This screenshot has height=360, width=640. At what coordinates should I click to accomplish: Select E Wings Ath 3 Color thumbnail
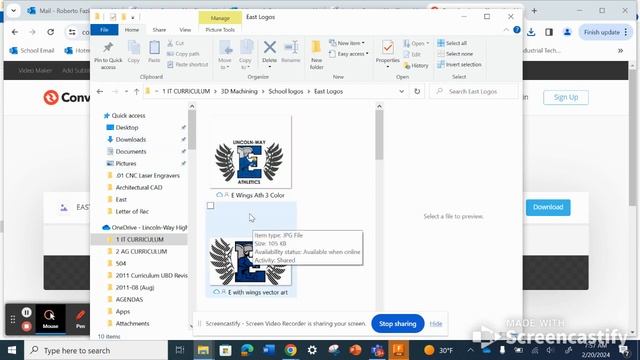pos(250,152)
